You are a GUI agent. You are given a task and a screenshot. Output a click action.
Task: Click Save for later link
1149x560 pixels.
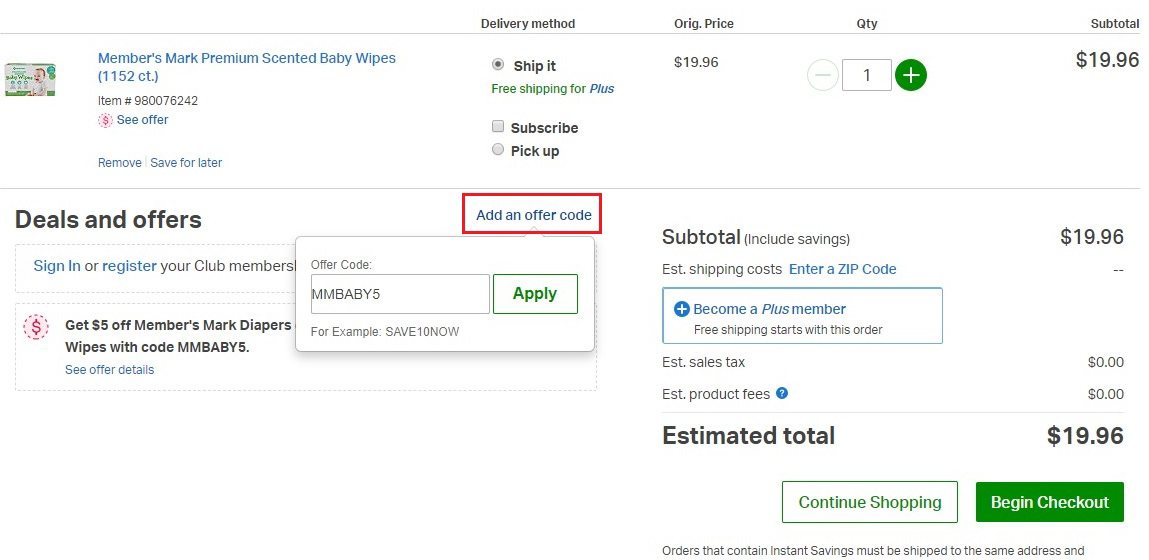click(186, 163)
